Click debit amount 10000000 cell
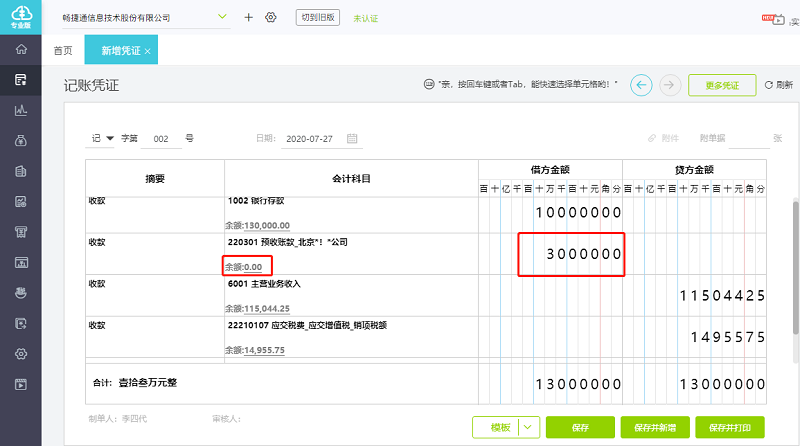800x446 pixels. click(x=551, y=213)
